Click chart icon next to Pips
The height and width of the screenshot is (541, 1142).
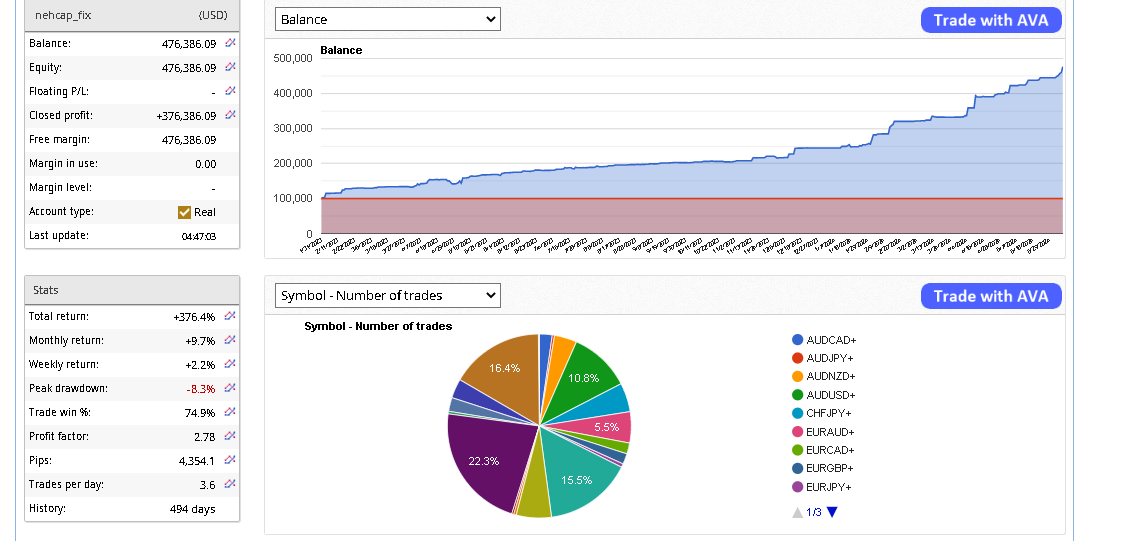click(x=230, y=460)
